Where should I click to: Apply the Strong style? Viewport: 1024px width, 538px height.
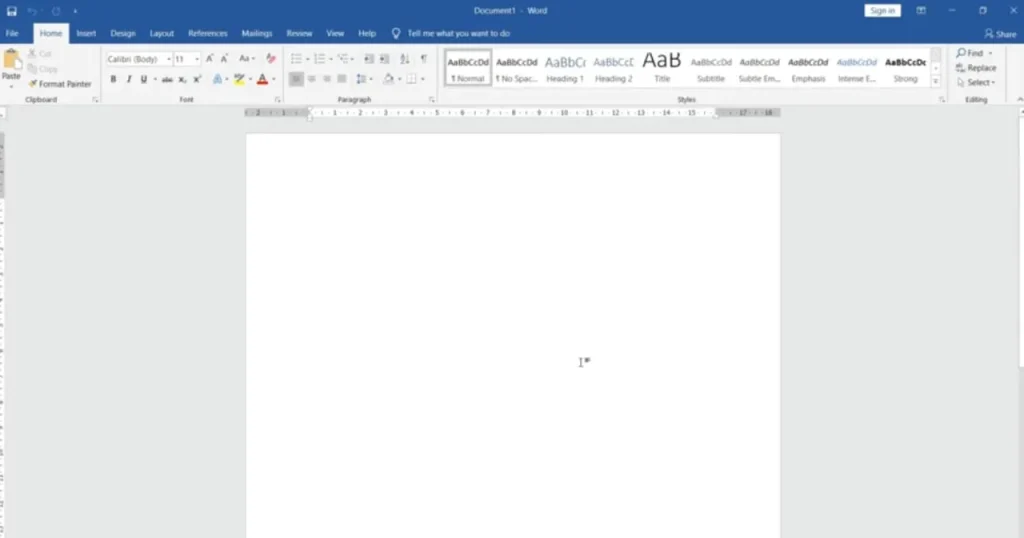905,68
